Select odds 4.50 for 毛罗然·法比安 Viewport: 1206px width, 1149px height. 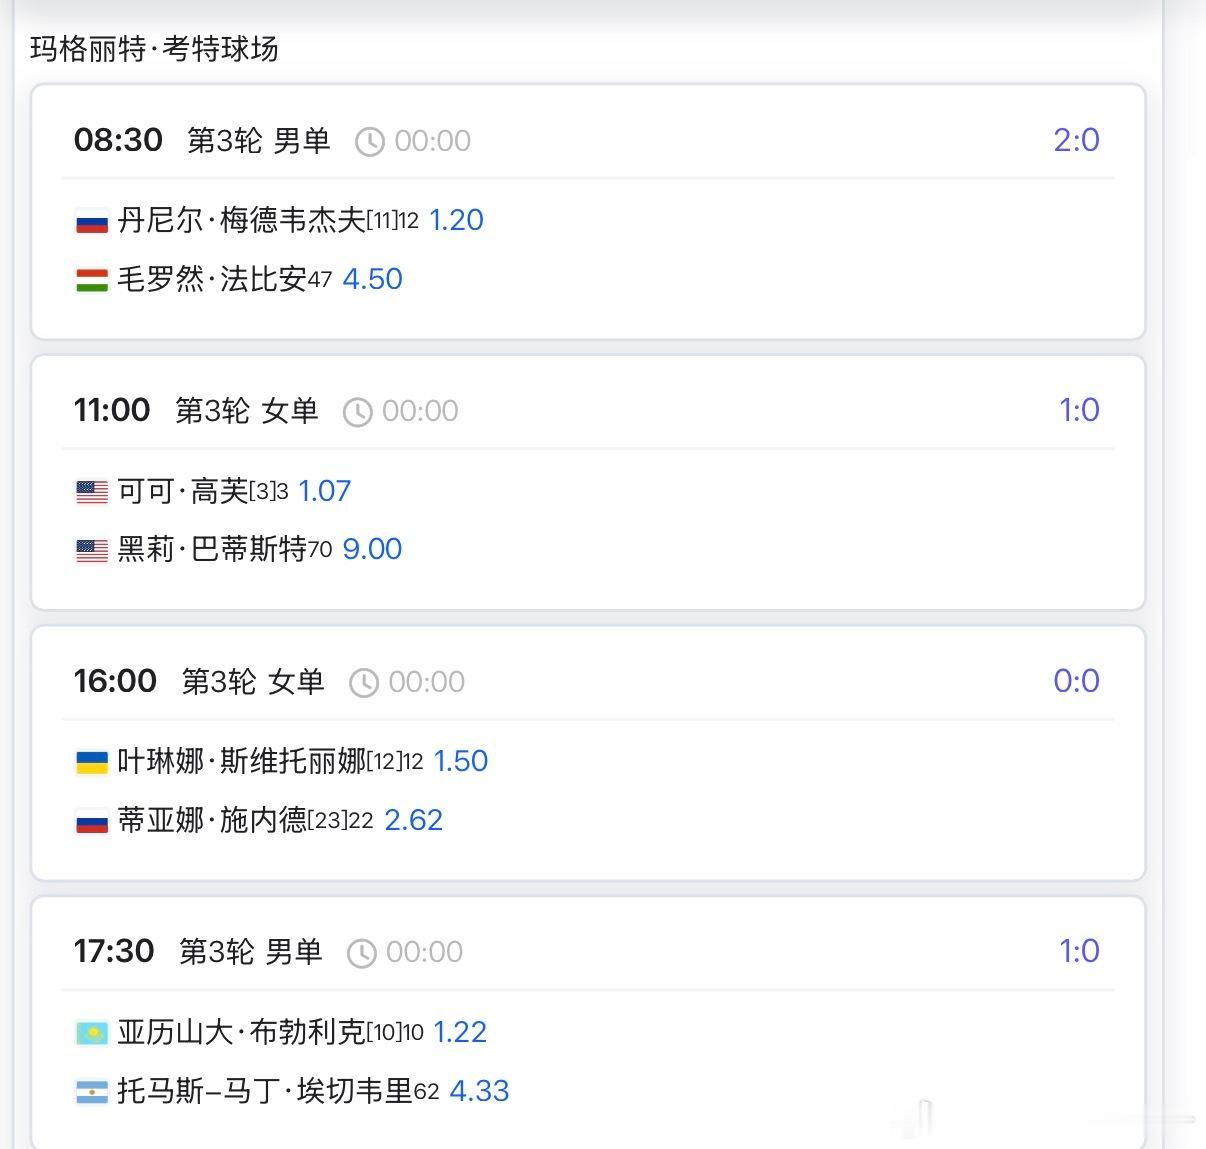click(372, 279)
